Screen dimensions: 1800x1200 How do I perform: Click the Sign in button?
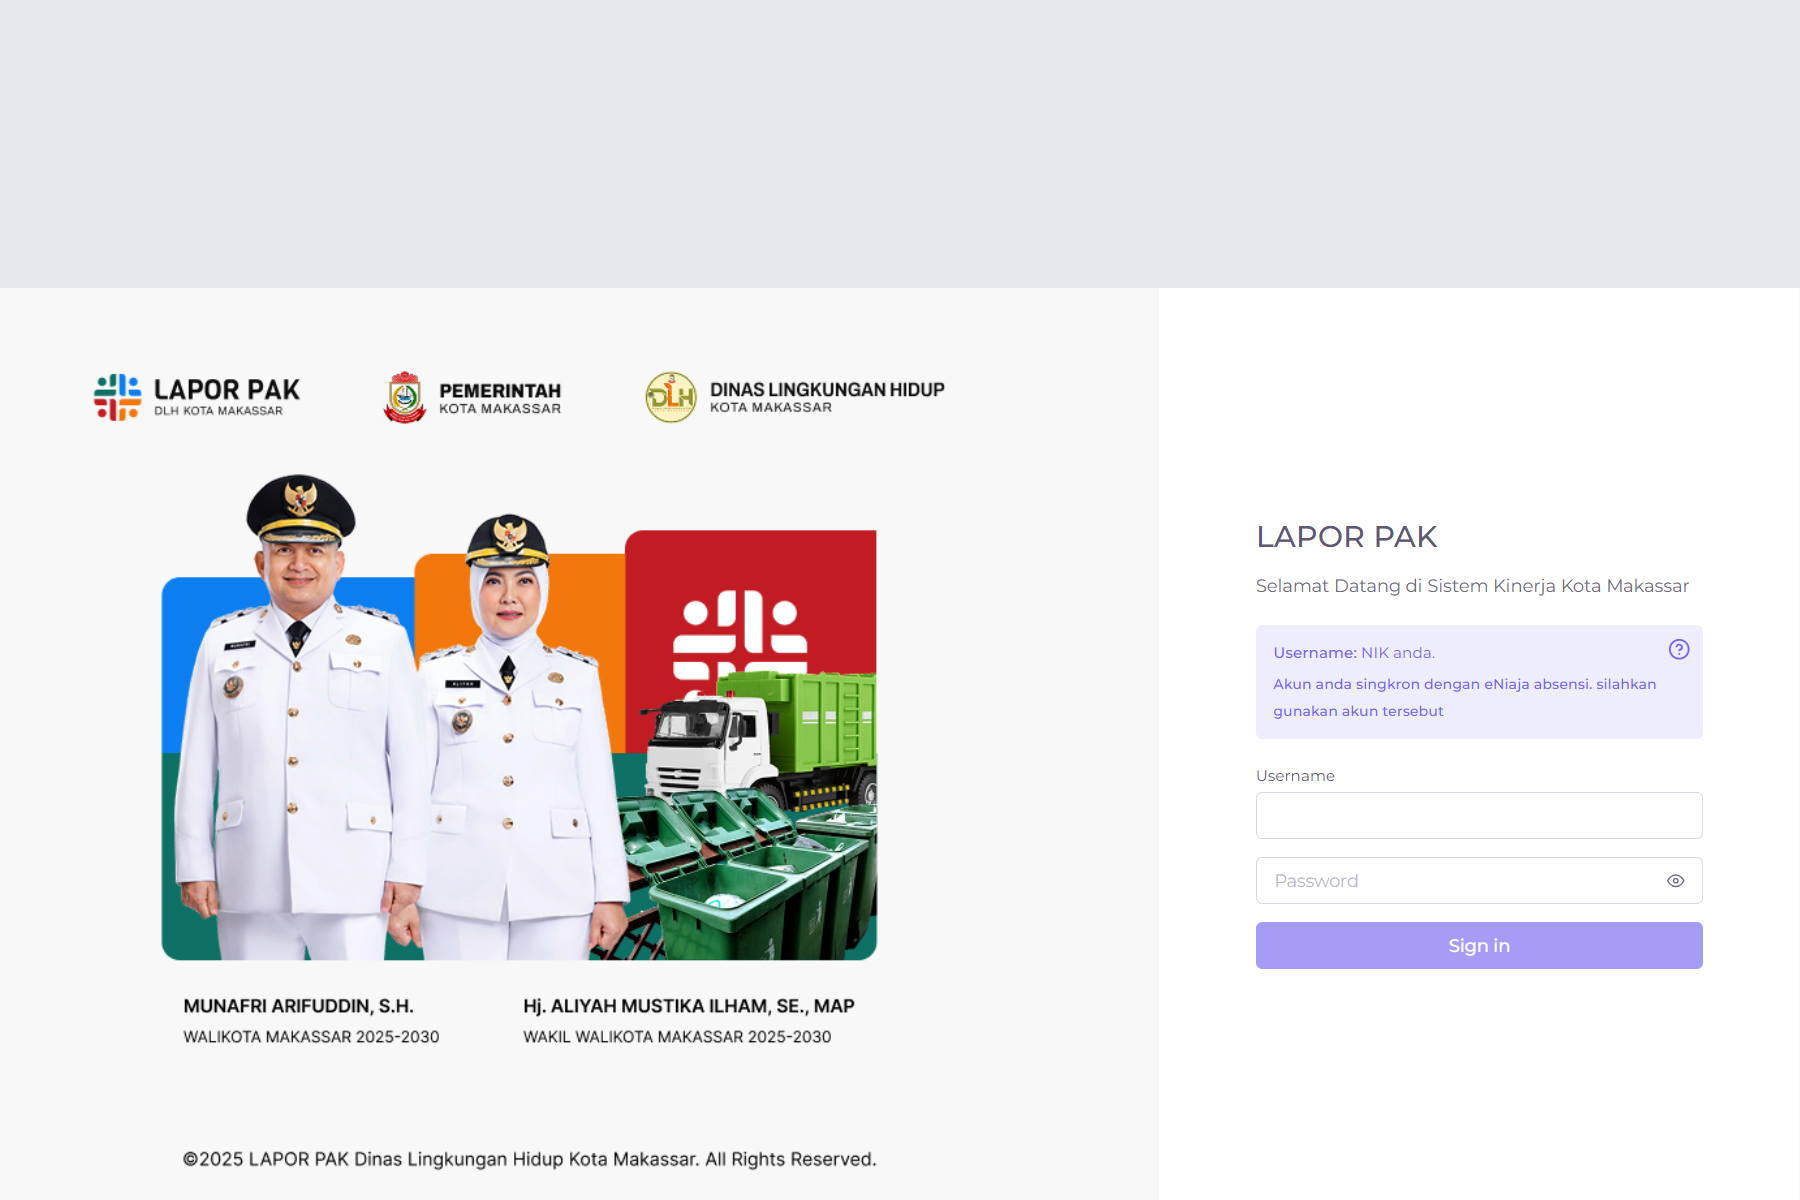coord(1479,945)
